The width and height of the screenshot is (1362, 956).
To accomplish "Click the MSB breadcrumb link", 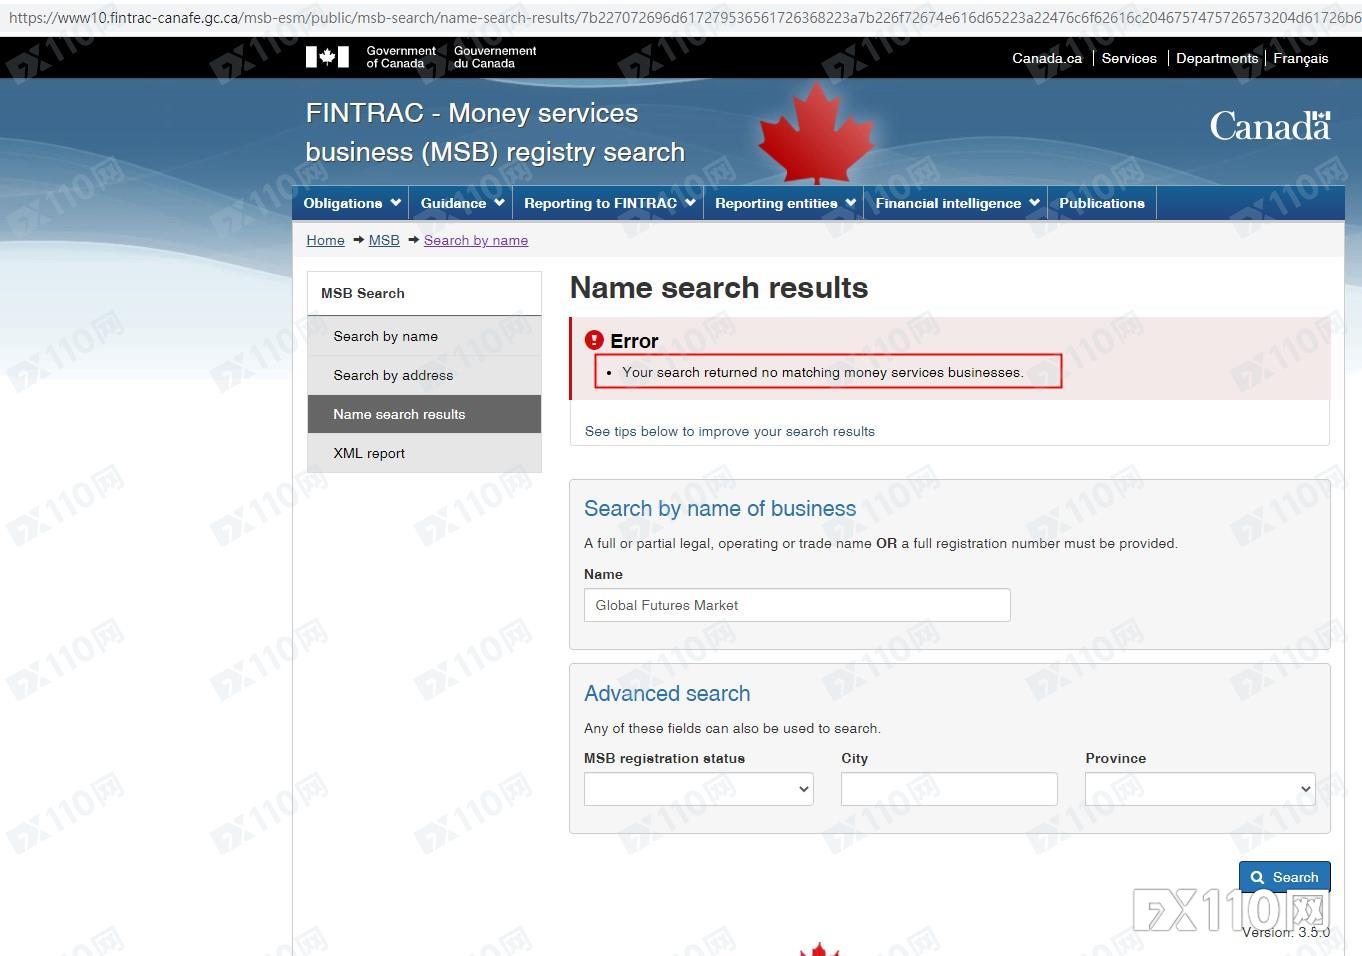I will coord(384,240).
